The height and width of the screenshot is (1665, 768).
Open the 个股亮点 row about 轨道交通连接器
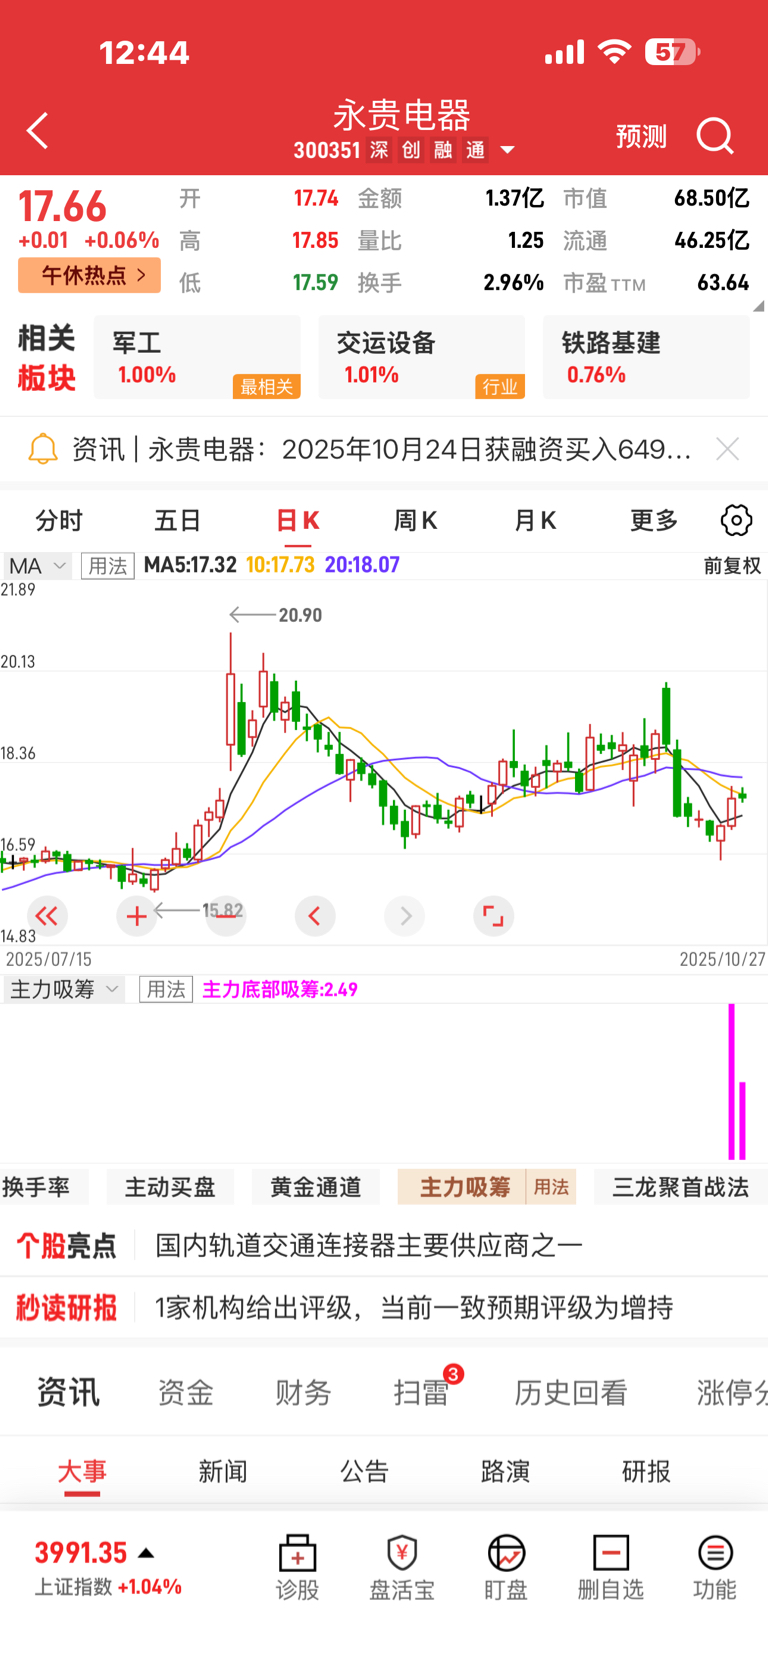click(384, 1245)
